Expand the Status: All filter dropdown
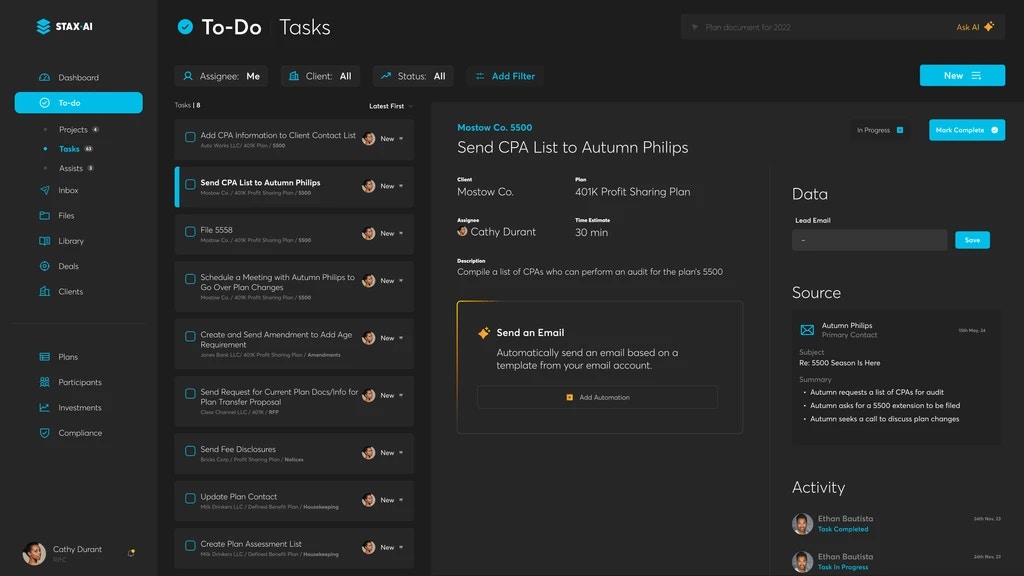The height and width of the screenshot is (576, 1024). [413, 76]
